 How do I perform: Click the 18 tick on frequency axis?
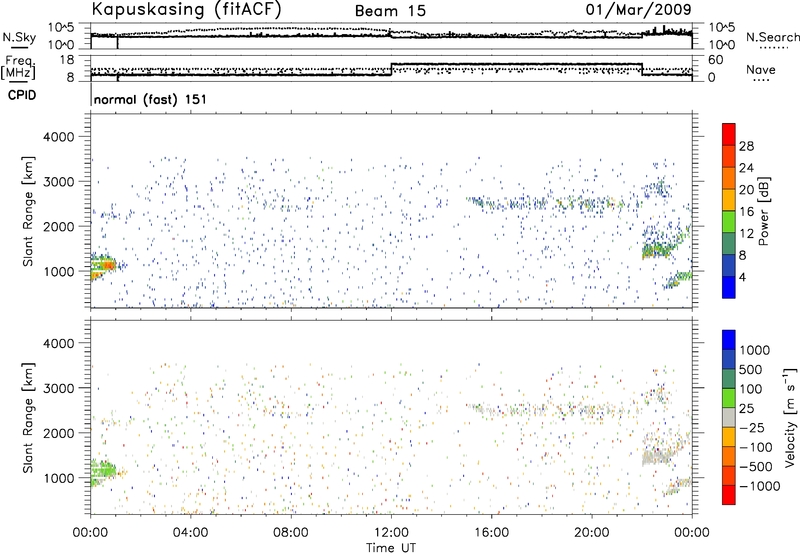tap(67, 60)
